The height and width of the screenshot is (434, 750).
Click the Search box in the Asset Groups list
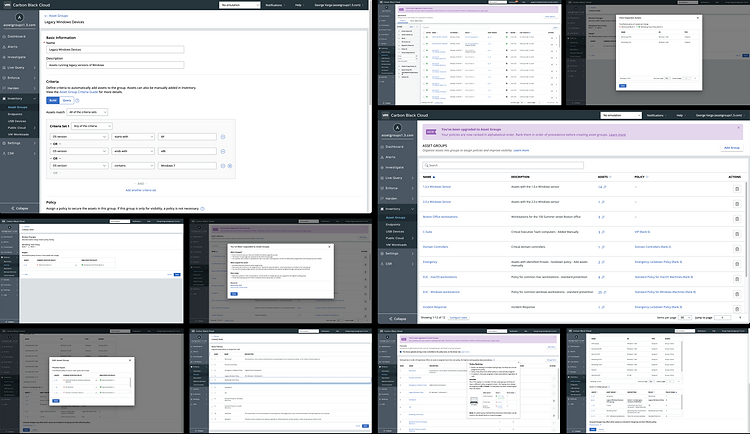[503, 165]
